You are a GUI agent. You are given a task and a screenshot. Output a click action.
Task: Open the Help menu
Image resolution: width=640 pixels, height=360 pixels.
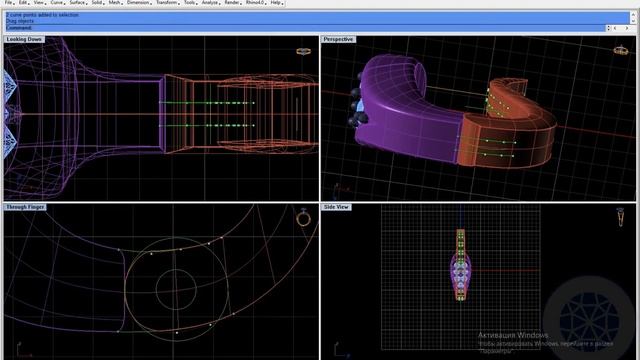[276, 2]
